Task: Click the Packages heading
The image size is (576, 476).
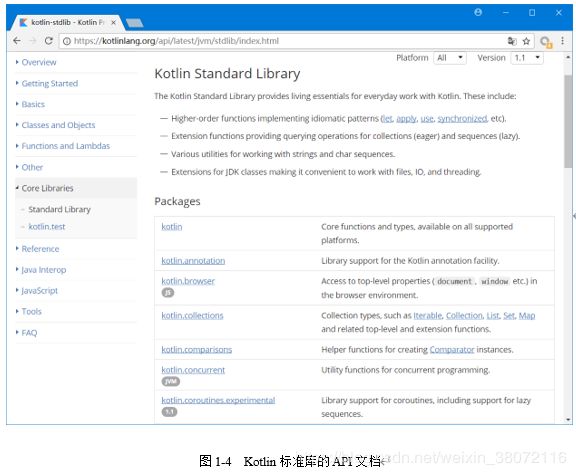Action: [177, 201]
